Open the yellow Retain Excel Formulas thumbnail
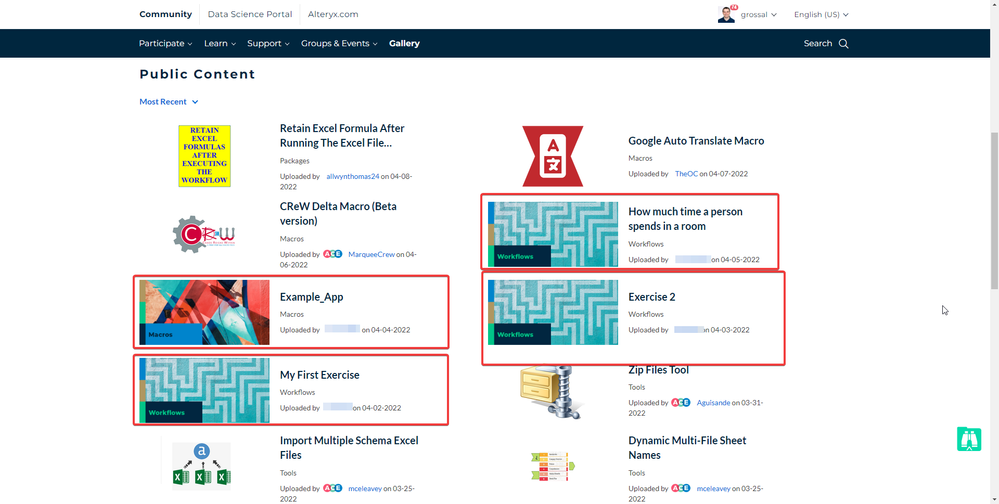 coord(204,156)
